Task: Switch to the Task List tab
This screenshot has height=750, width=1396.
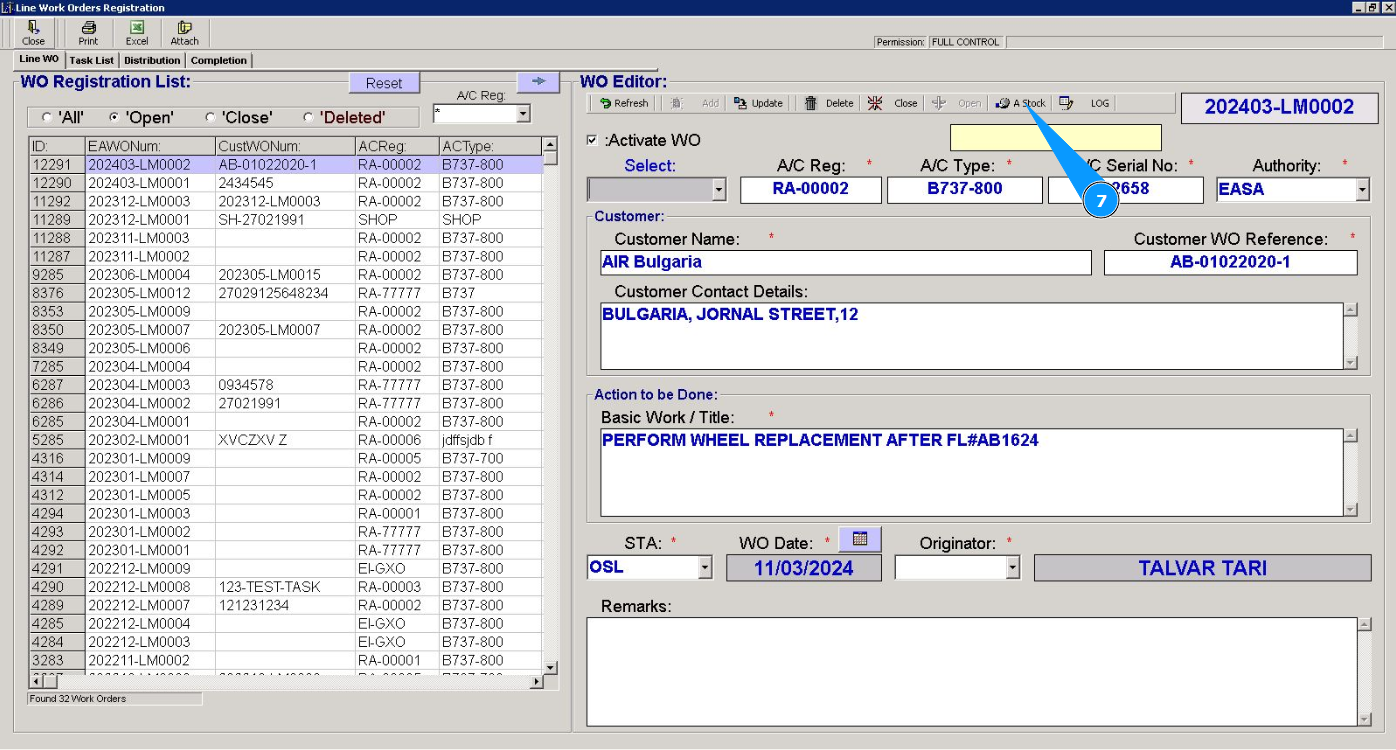Action: pyautogui.click(x=91, y=60)
